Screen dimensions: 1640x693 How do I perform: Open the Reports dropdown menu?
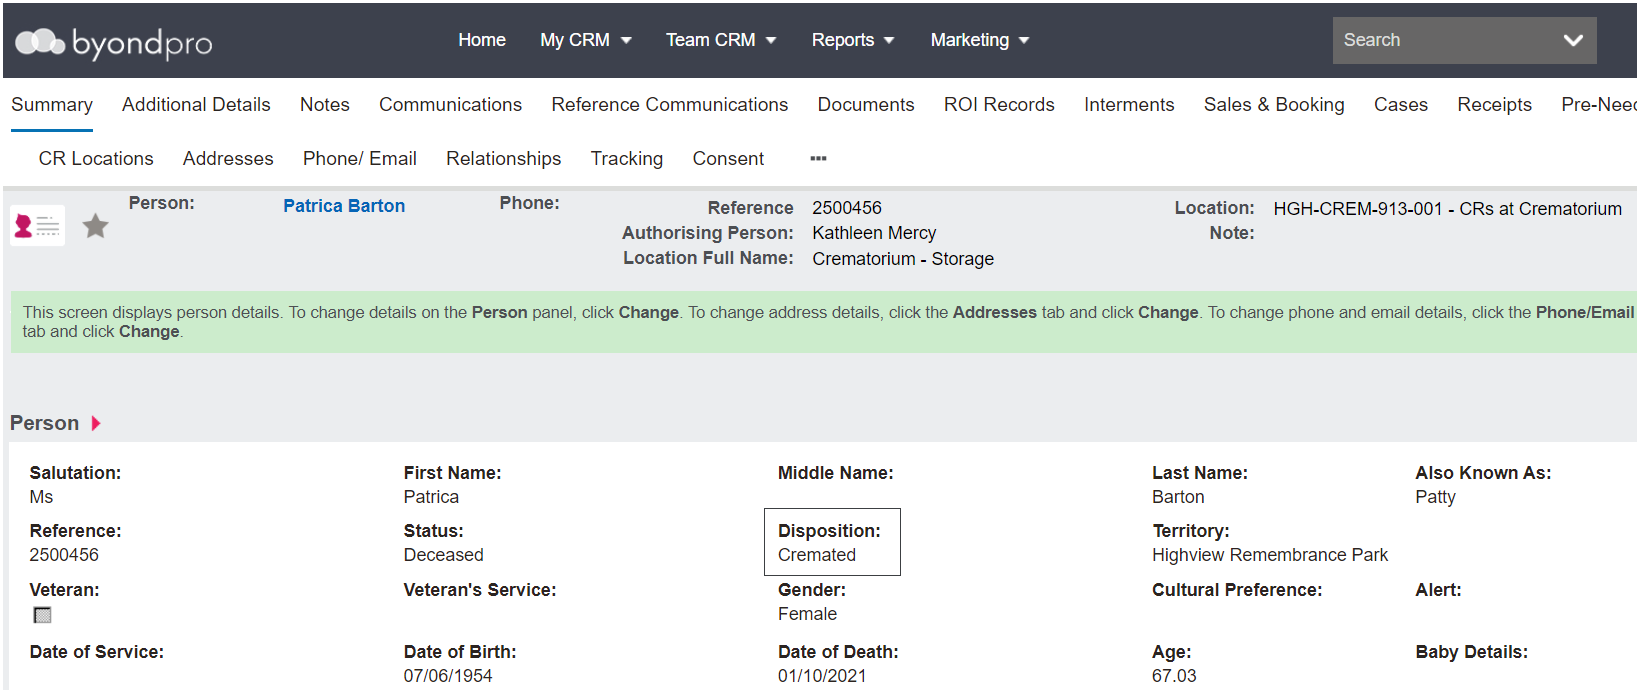coord(853,40)
